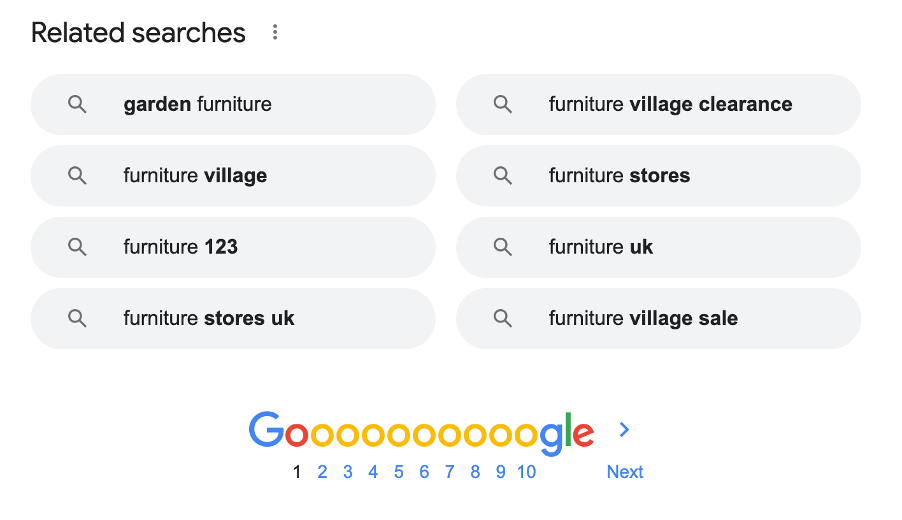Click the Goooooooooogle pagination logo
Image resolution: width=902 pixels, height=520 pixels.
[421, 433]
